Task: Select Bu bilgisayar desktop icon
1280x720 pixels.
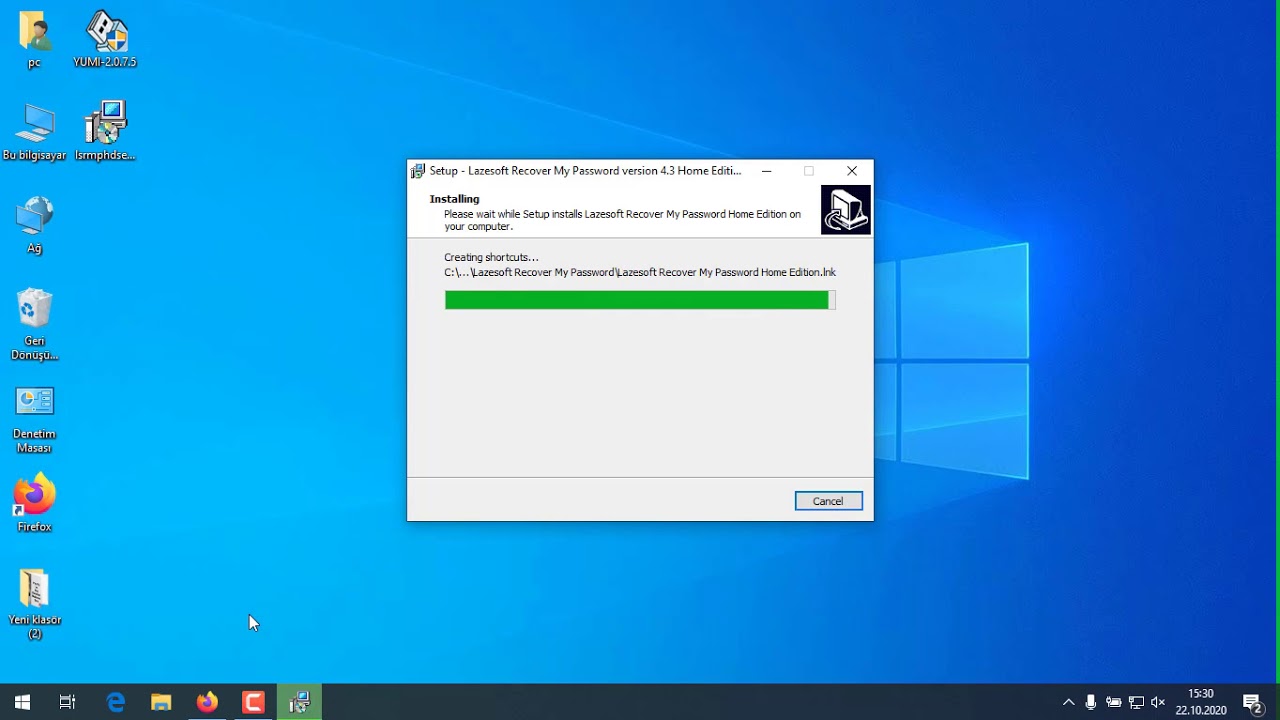Action: [x=34, y=132]
